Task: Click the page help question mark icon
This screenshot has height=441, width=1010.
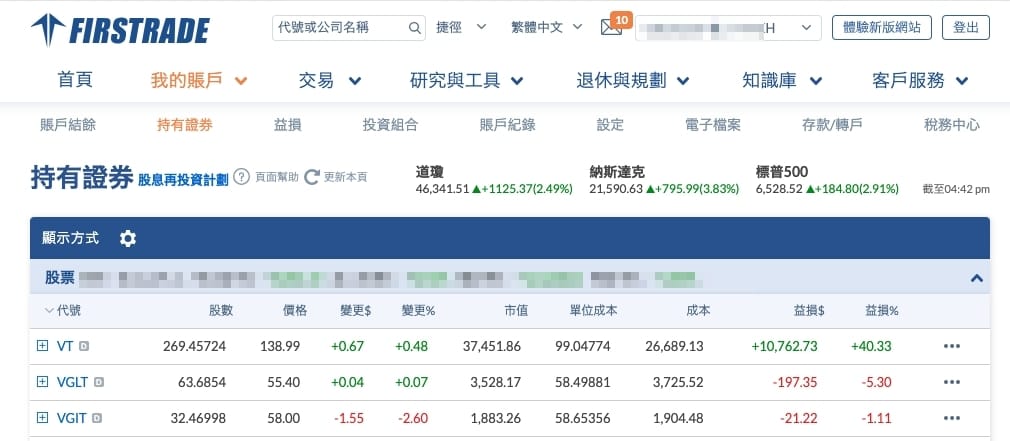Action: click(x=241, y=177)
